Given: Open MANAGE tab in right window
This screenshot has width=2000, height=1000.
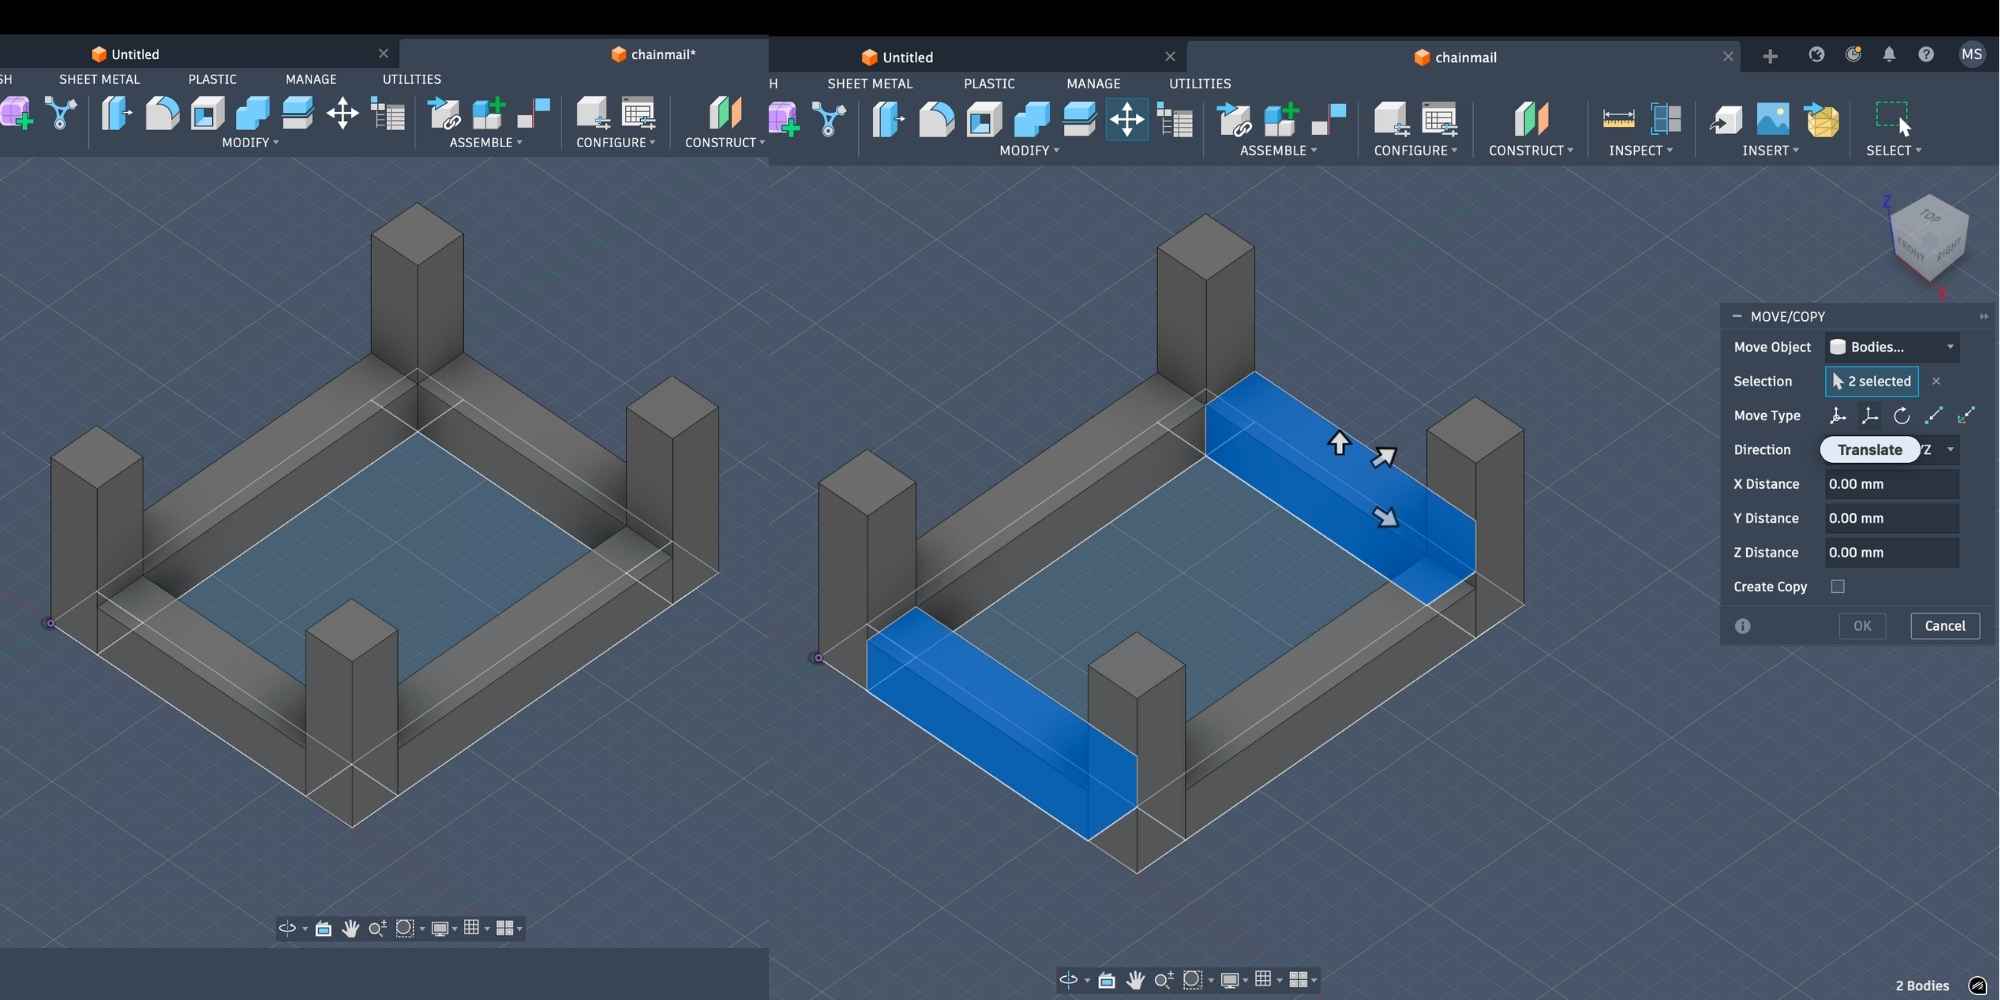Looking at the screenshot, I should (x=1093, y=84).
